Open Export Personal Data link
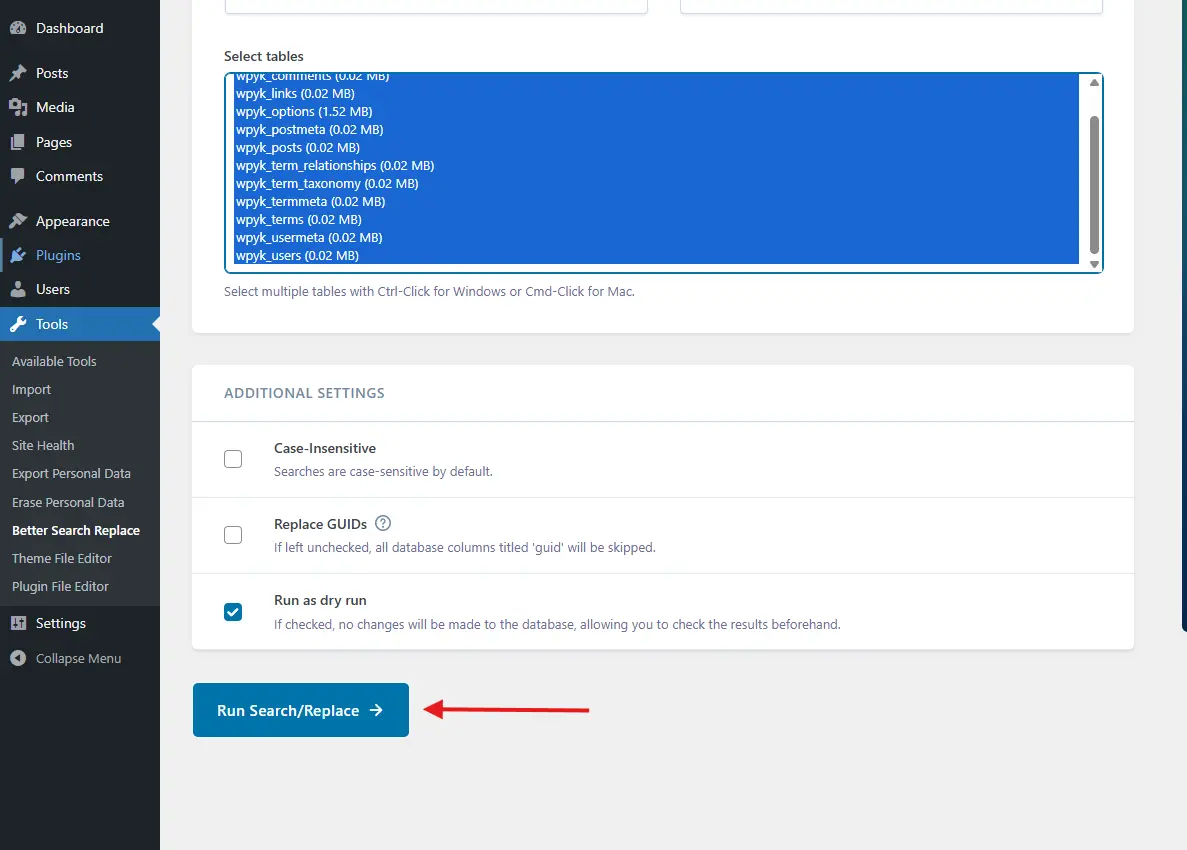The width and height of the screenshot is (1187, 850). click(x=71, y=473)
